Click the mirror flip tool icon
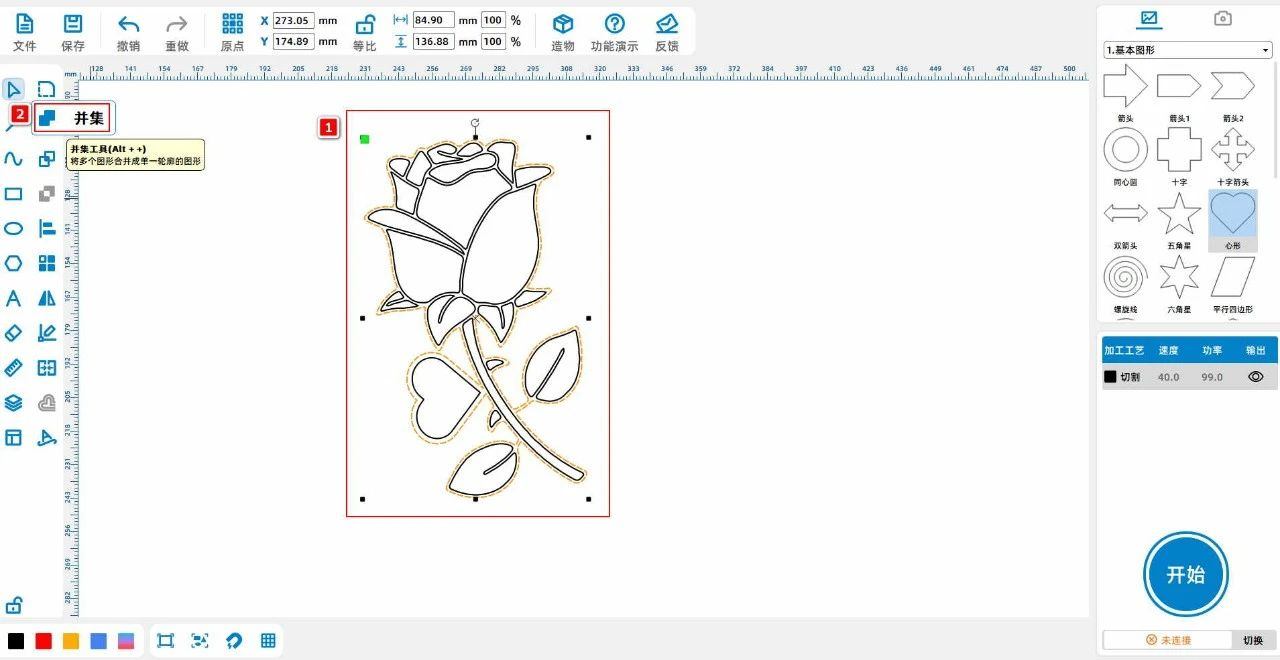The image size is (1280, 660). (x=47, y=298)
